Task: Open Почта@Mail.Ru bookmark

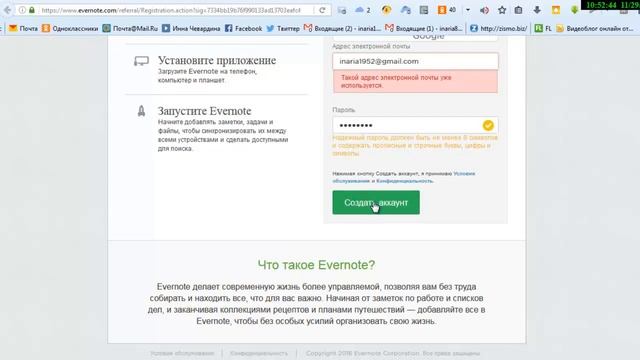Action: coord(130,28)
